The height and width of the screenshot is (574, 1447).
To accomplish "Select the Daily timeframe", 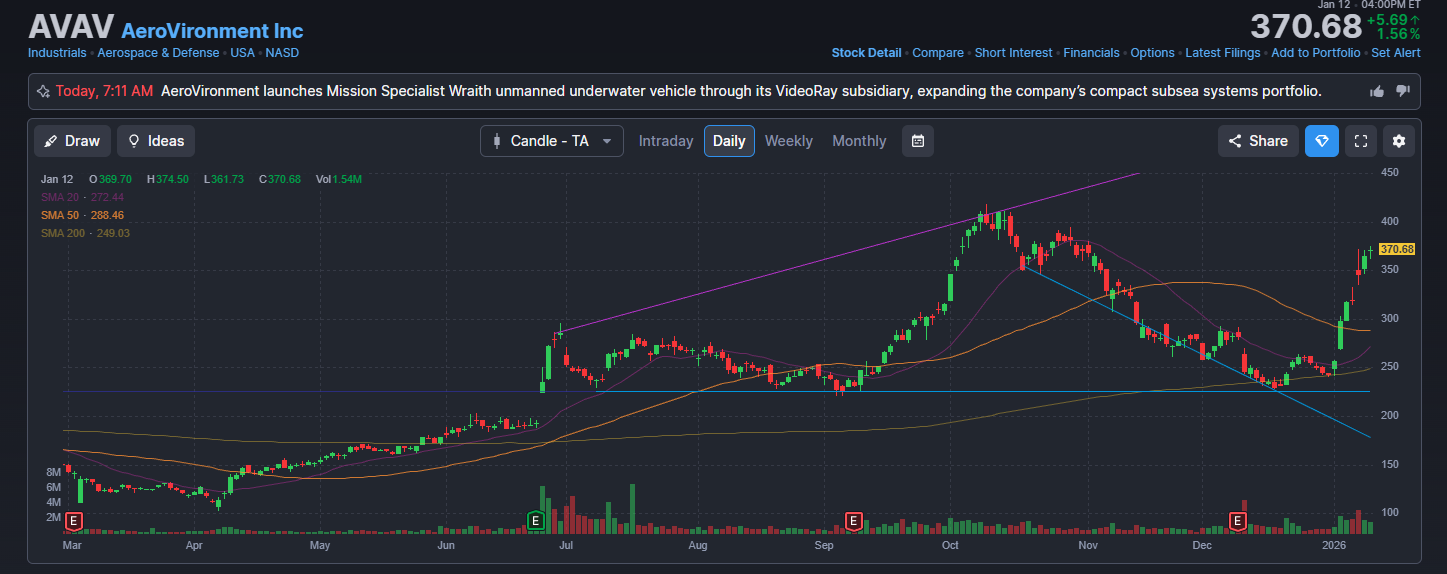I will 729,141.
